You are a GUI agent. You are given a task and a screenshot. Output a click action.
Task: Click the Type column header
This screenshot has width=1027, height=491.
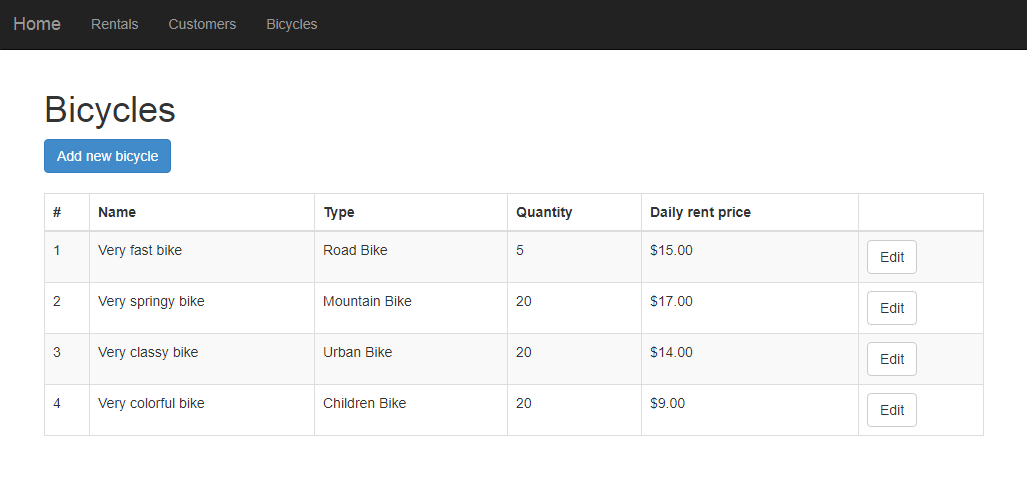tap(339, 212)
